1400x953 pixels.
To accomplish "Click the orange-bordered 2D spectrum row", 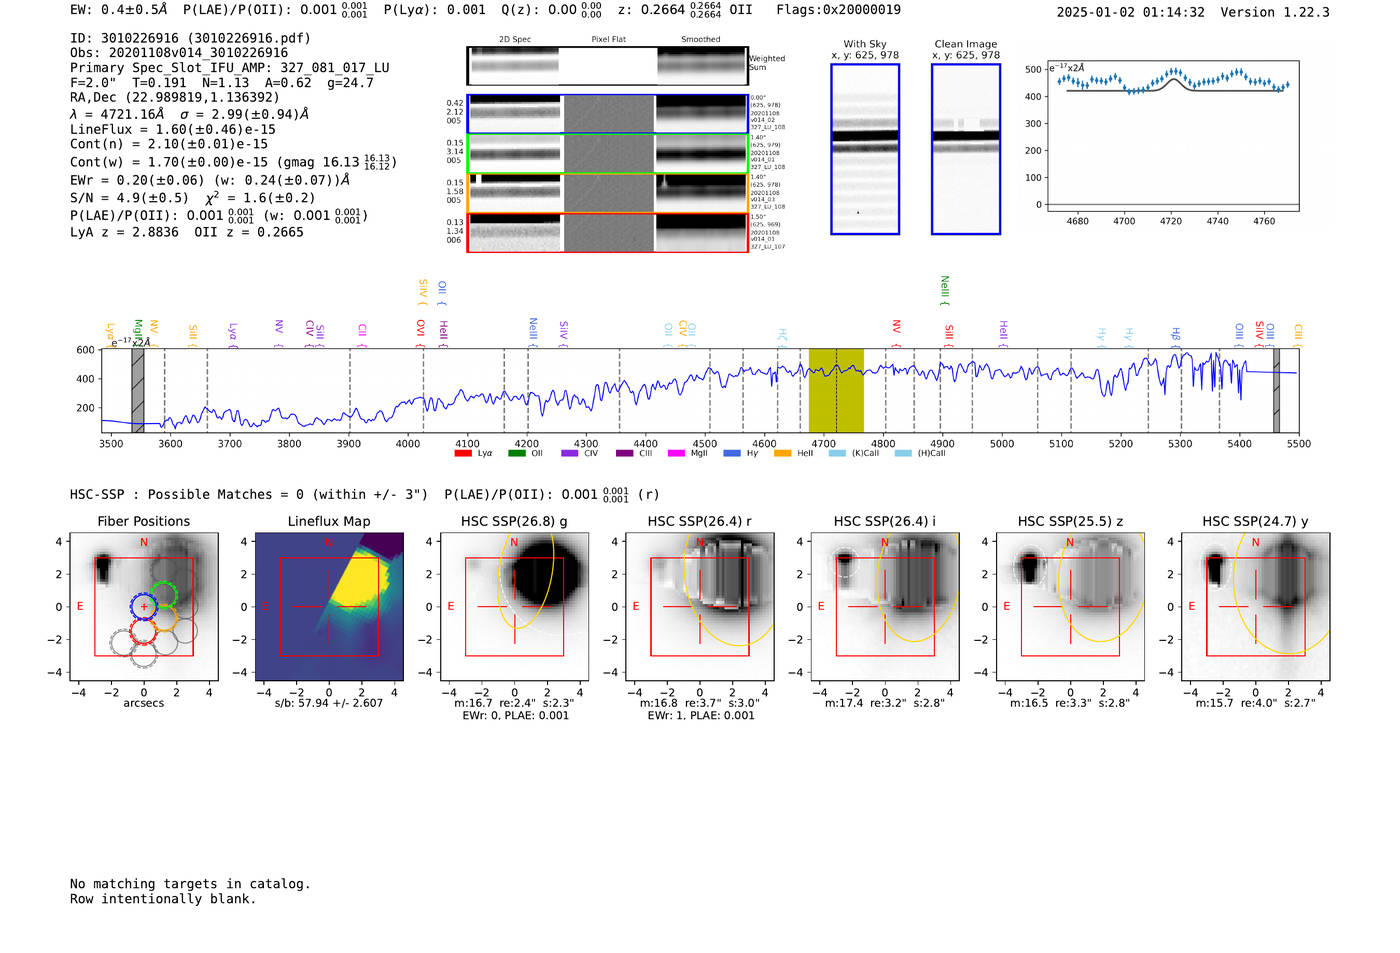I will click(x=607, y=193).
